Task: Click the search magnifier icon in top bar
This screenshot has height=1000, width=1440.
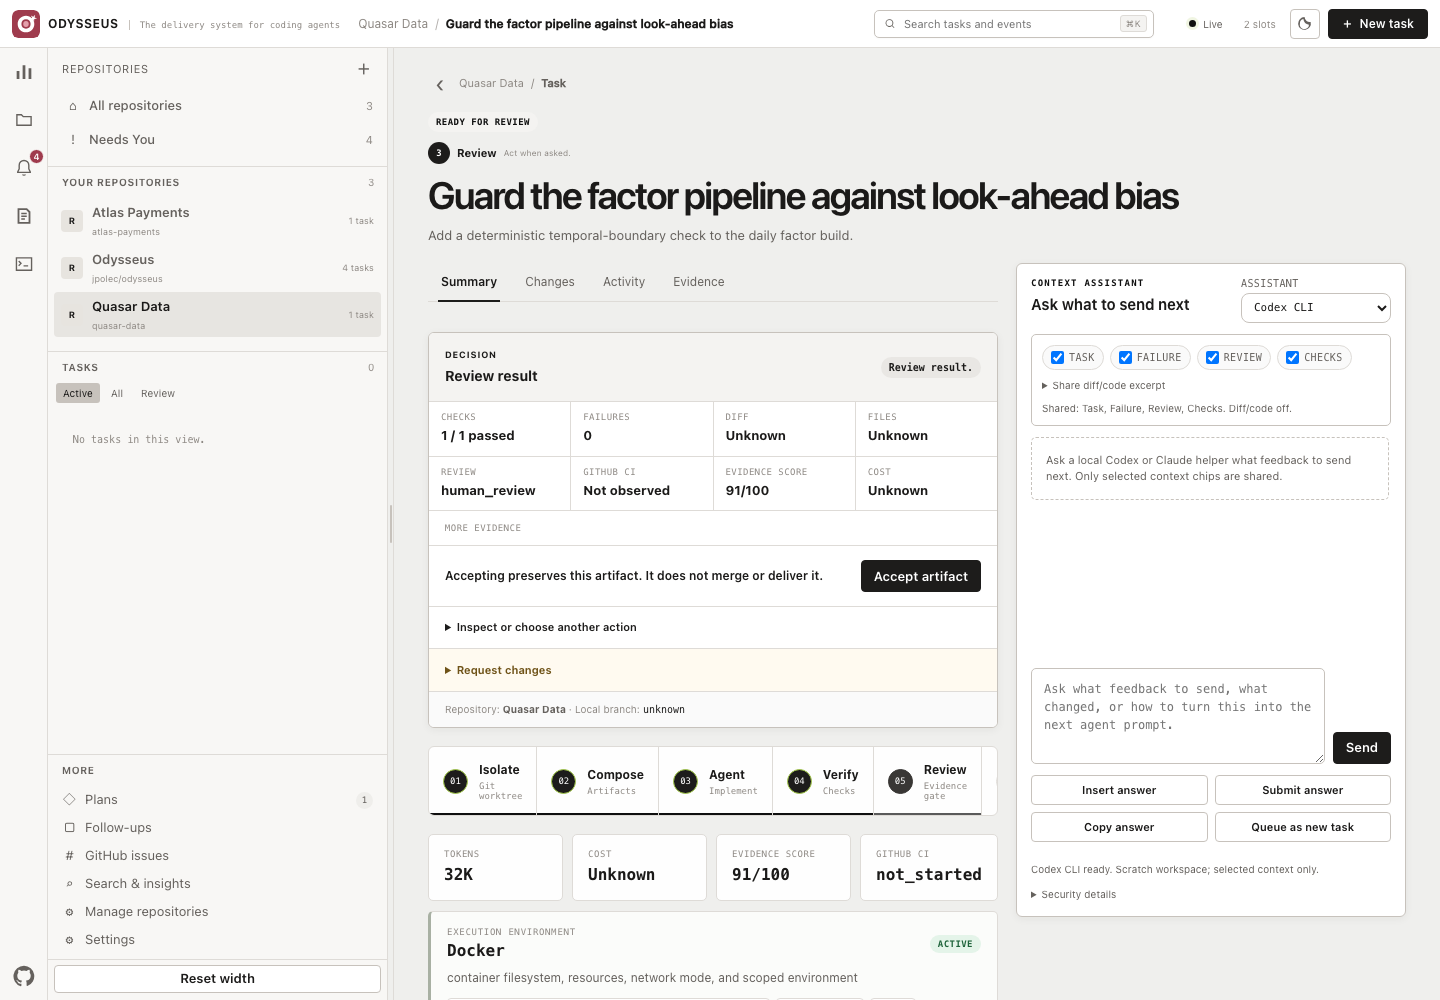Action: (890, 24)
